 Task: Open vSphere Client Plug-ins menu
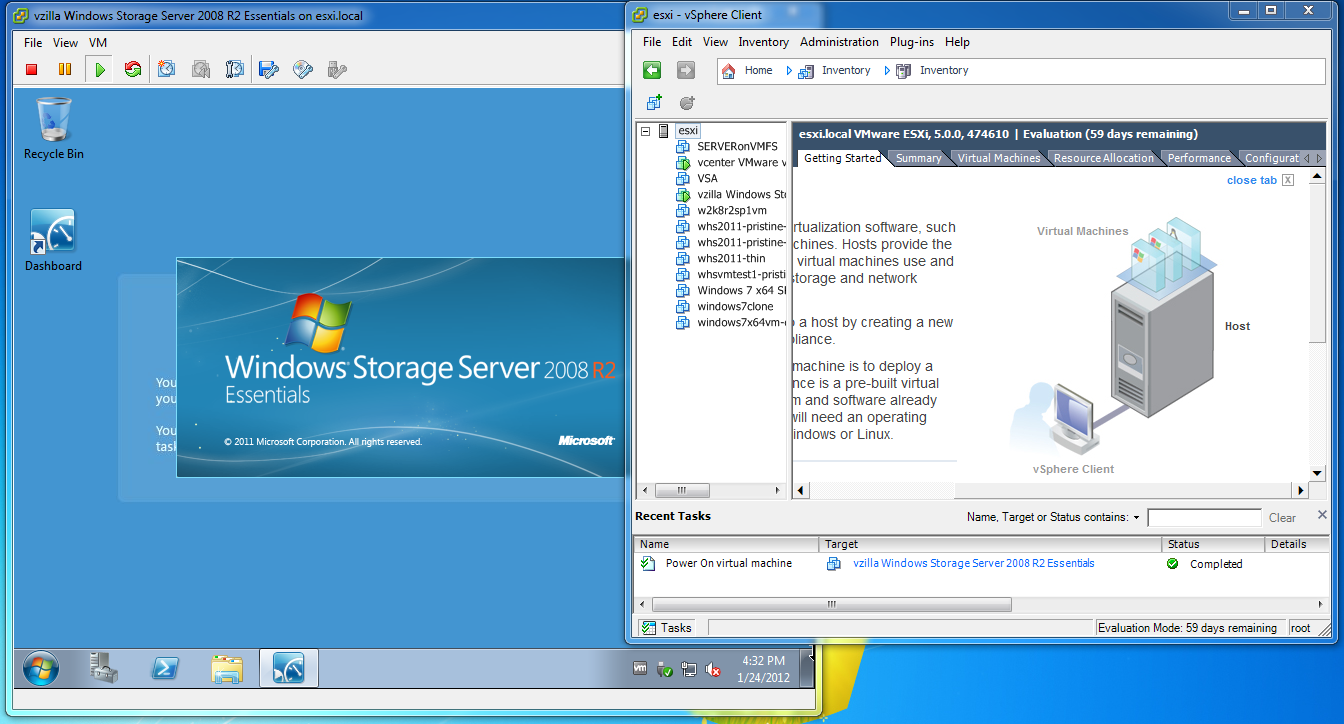[912, 42]
